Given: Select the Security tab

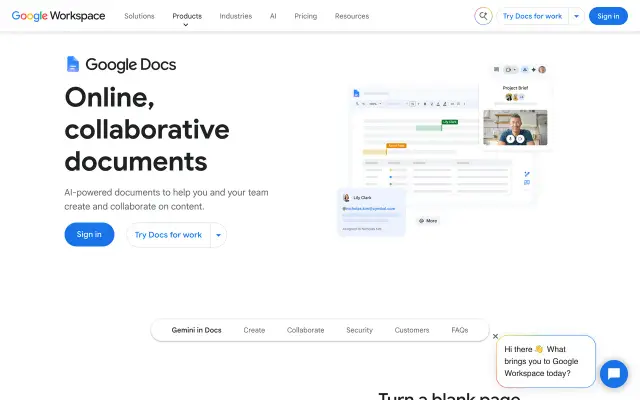Looking at the screenshot, I should [360, 330].
